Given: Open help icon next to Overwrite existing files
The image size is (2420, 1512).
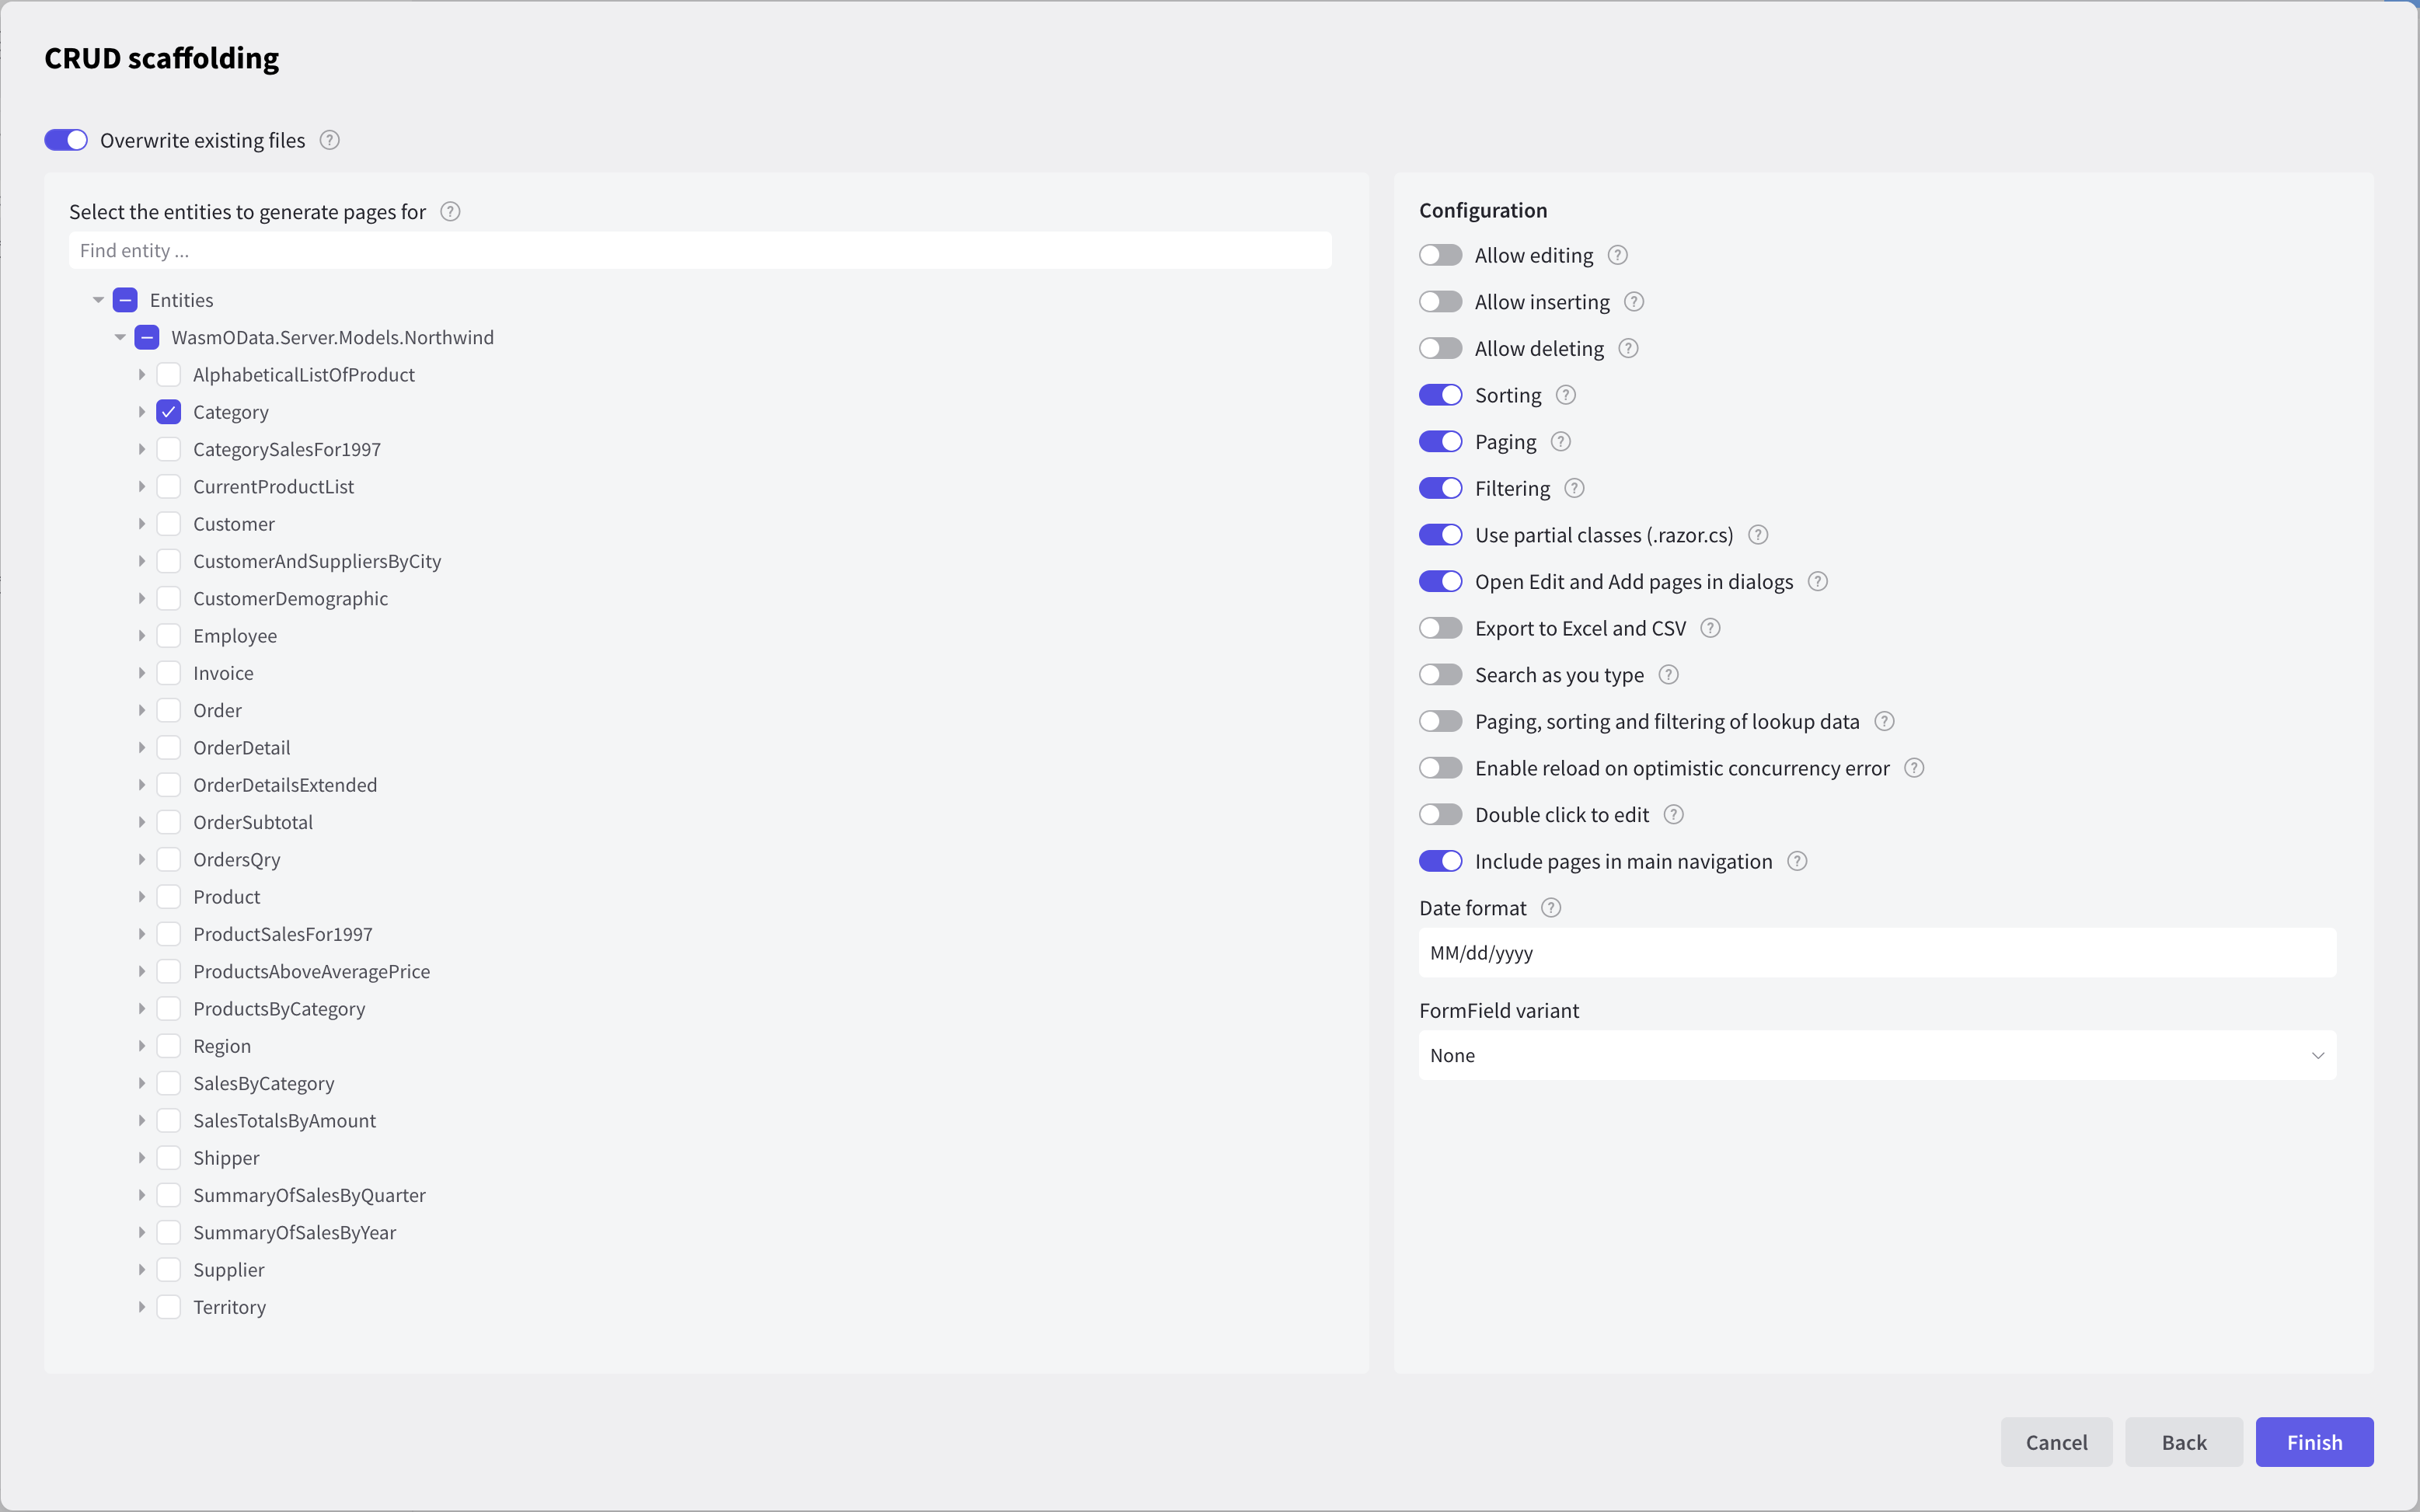Looking at the screenshot, I should (x=330, y=140).
